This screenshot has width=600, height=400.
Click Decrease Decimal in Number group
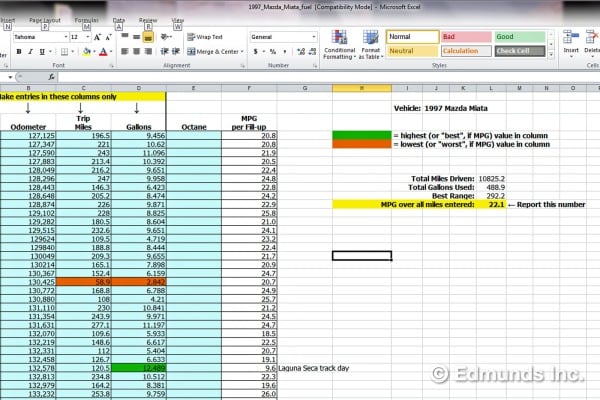click(312, 51)
